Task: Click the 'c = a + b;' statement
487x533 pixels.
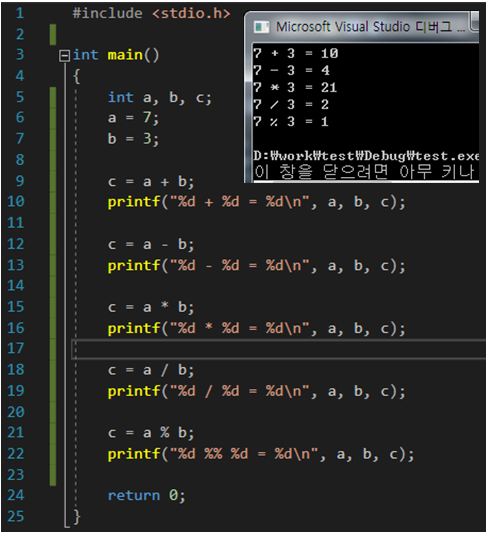Action: [151, 182]
